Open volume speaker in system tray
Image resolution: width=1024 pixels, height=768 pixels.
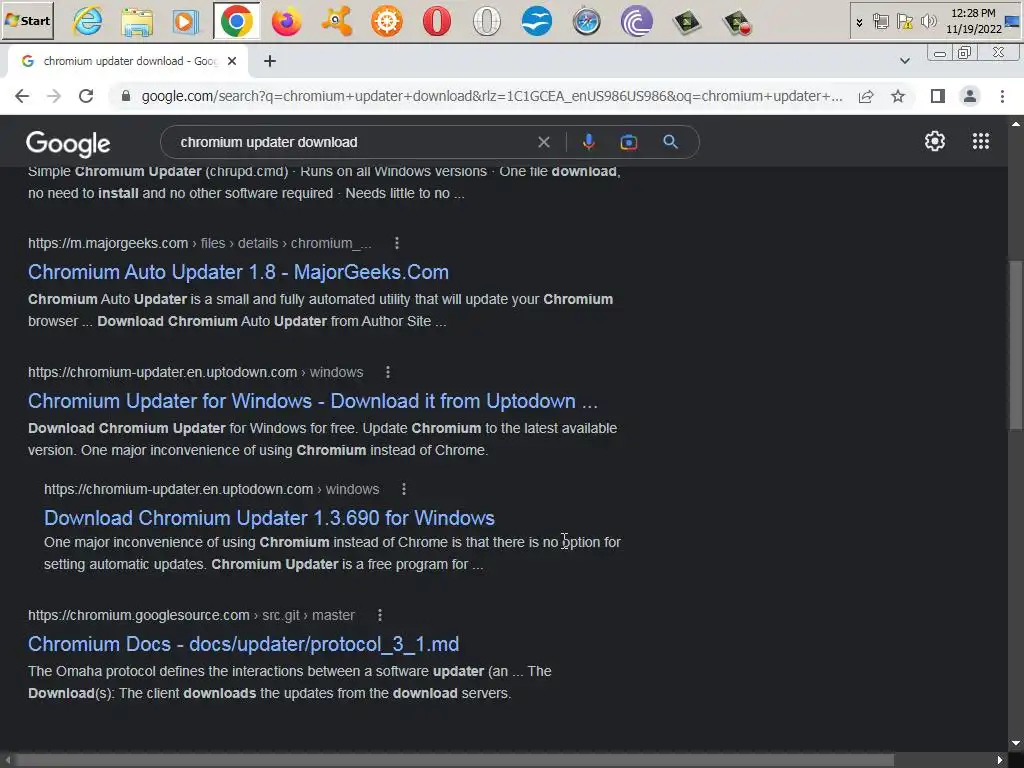pyautogui.click(x=928, y=22)
